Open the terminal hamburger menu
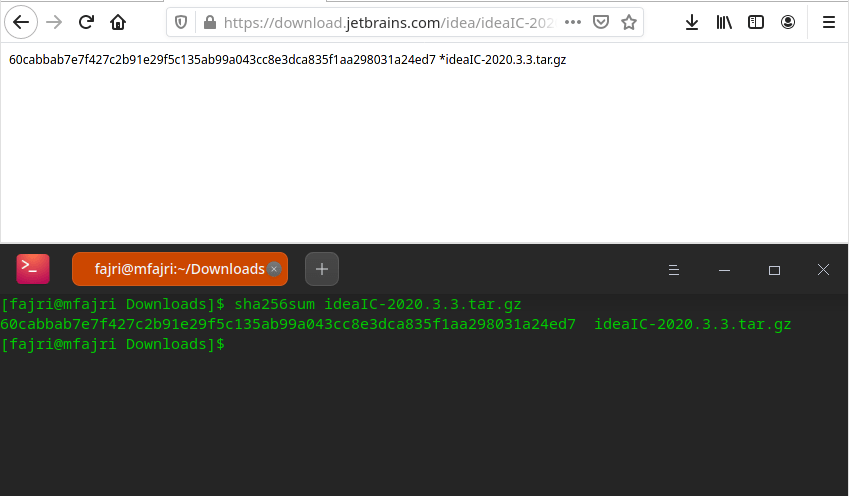 674,270
